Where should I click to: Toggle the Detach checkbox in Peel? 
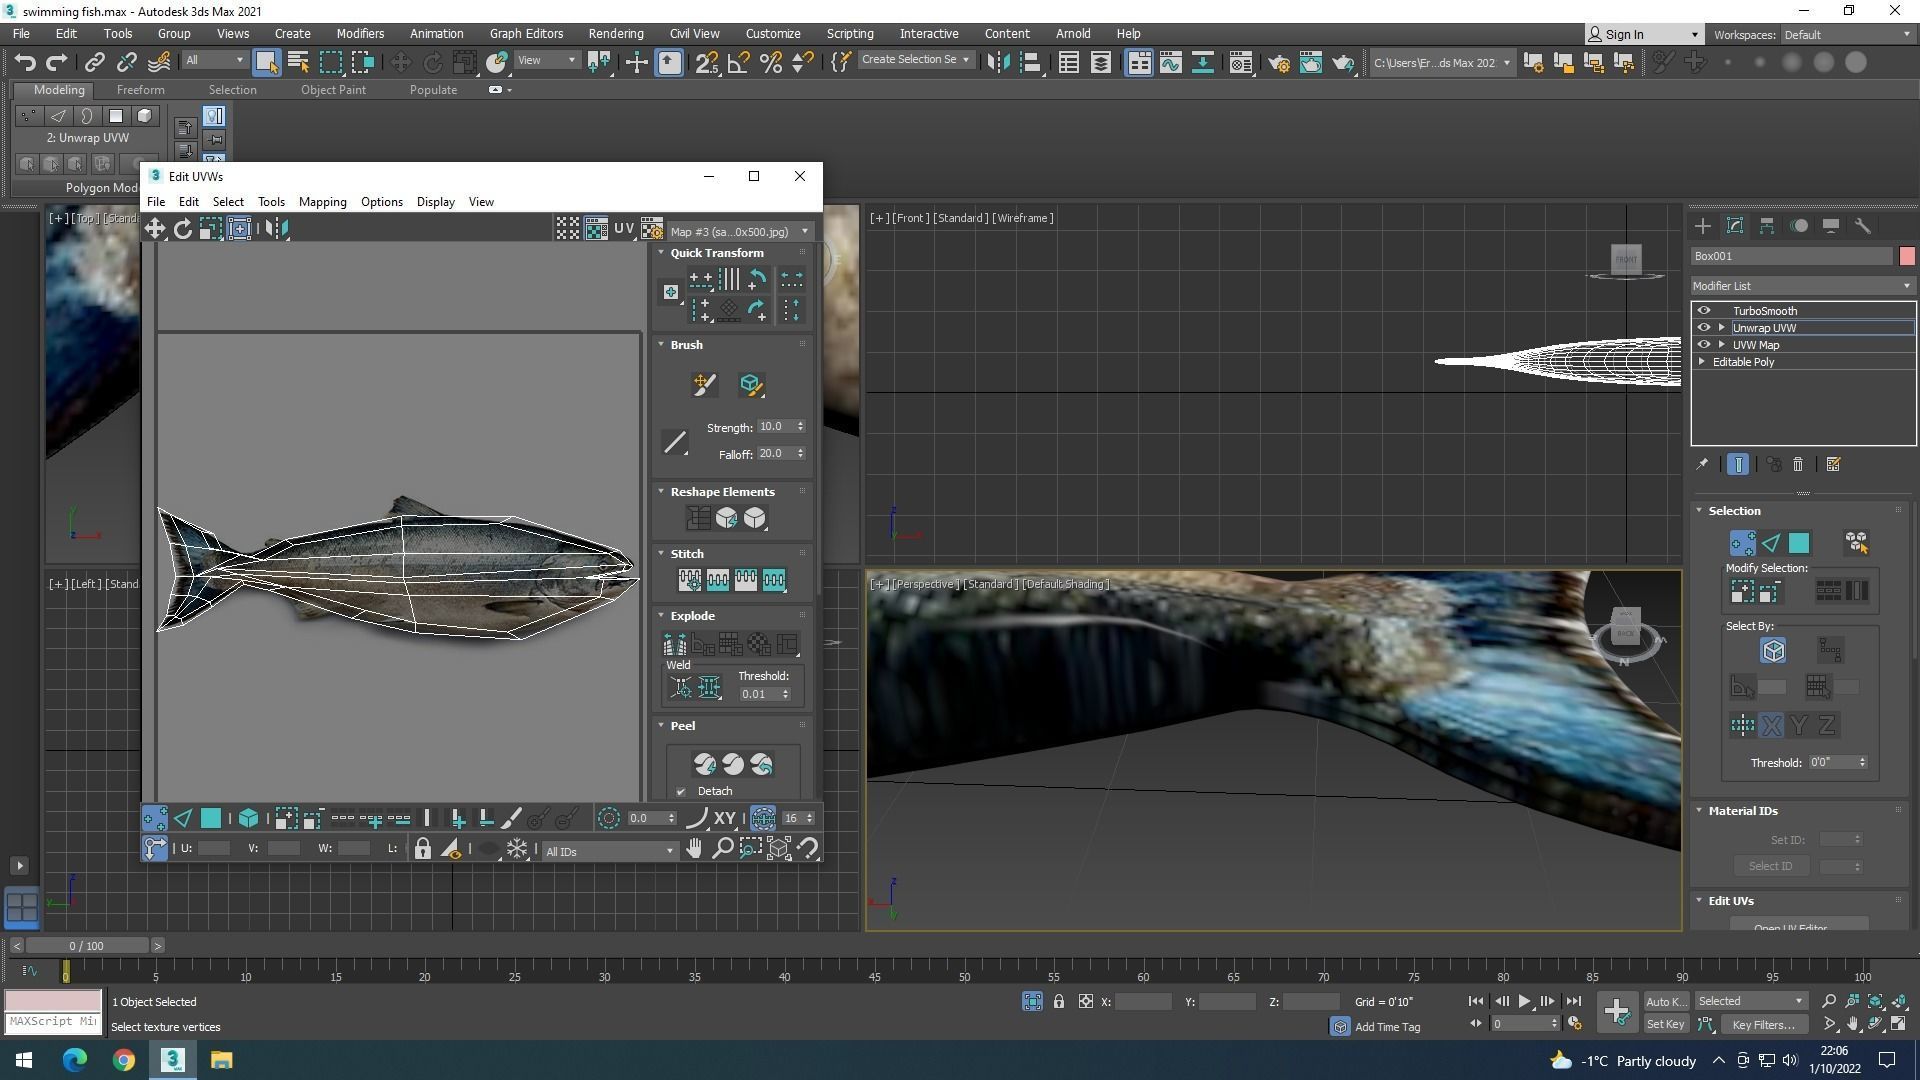pos(681,792)
